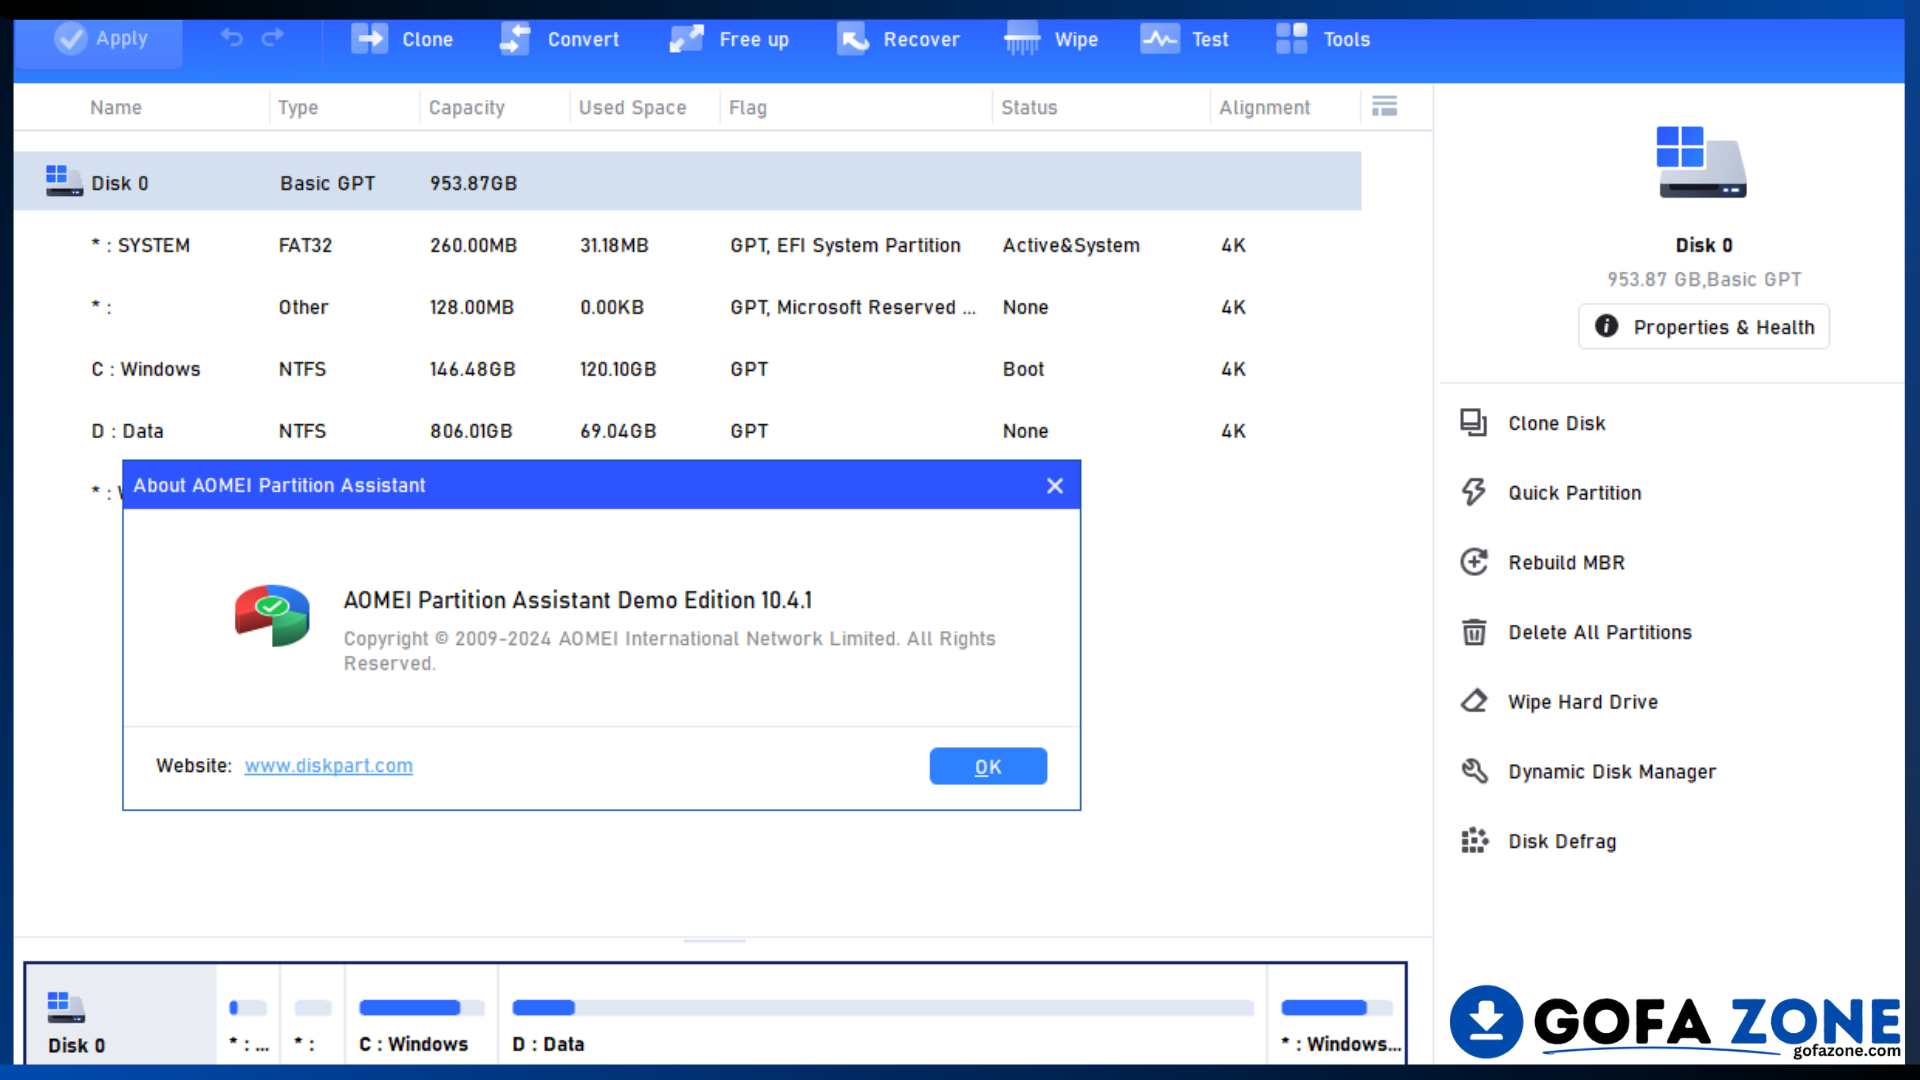The image size is (1920, 1080).
Task: Sort by the Type column header
Action: [298, 107]
